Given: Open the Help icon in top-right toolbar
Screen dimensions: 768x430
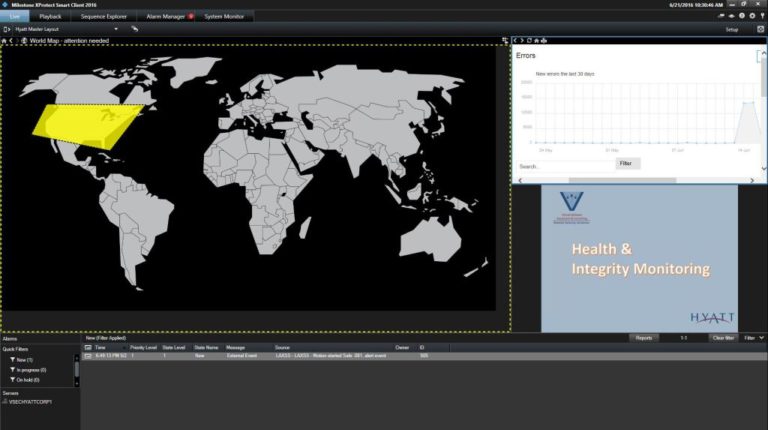Looking at the screenshot, I should pyautogui.click(x=742, y=16).
